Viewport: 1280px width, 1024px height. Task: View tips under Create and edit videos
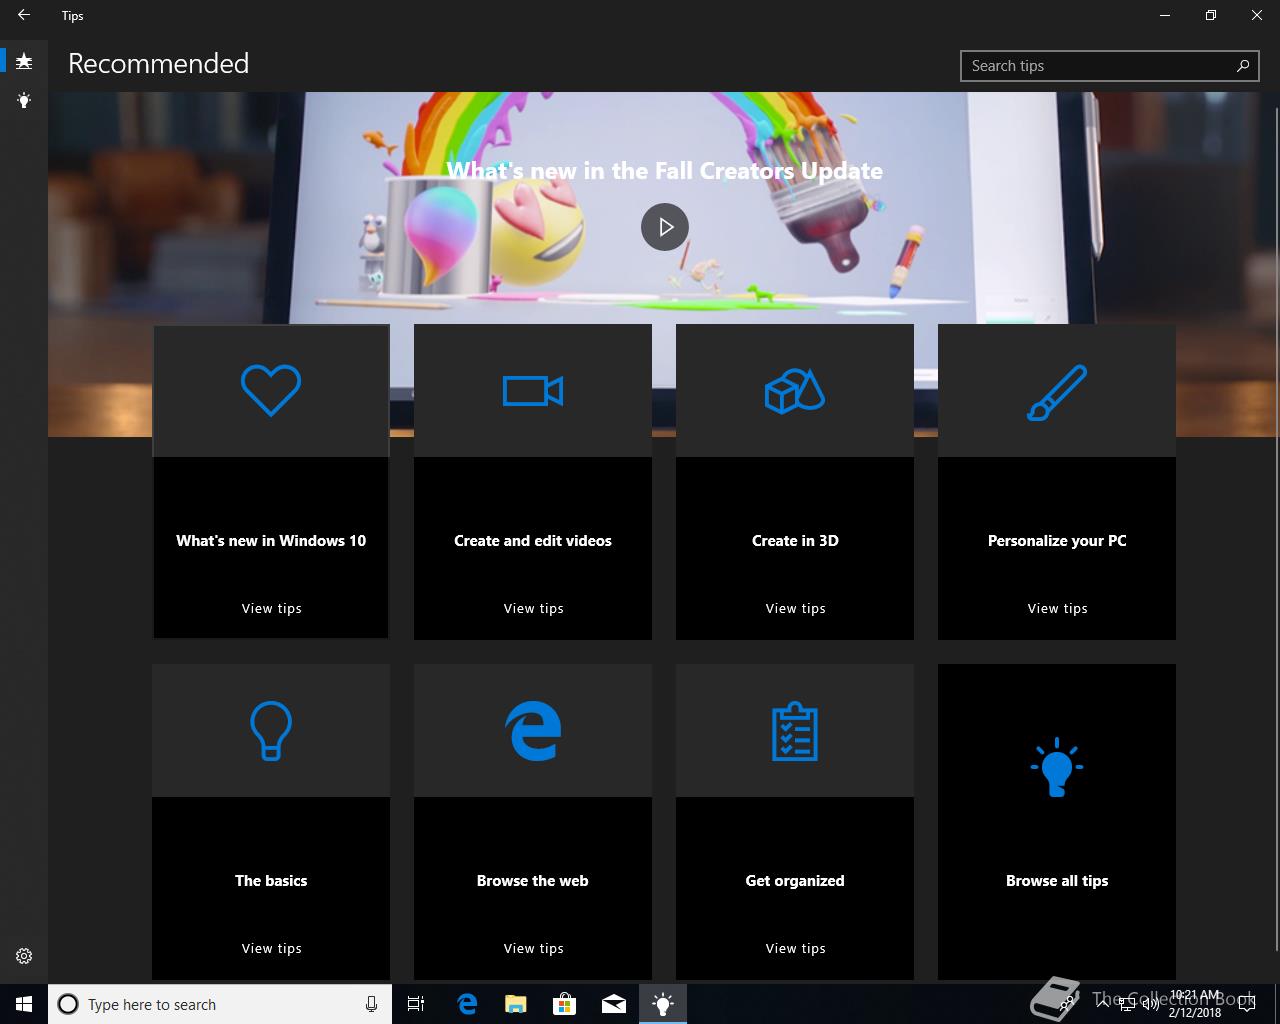tap(533, 608)
